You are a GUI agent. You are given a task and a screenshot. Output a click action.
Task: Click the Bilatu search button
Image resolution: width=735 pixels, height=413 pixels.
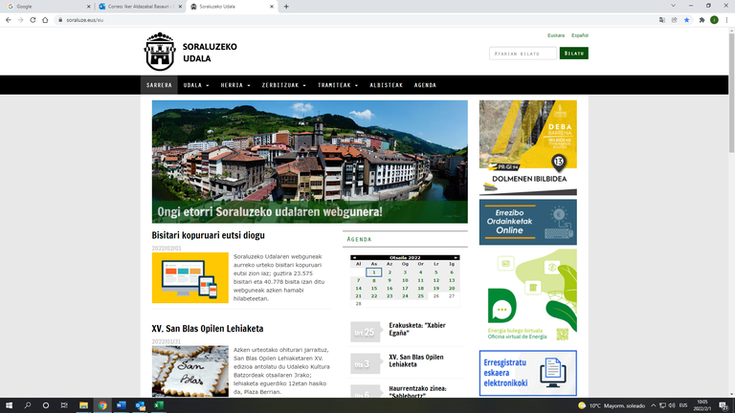tap(574, 53)
